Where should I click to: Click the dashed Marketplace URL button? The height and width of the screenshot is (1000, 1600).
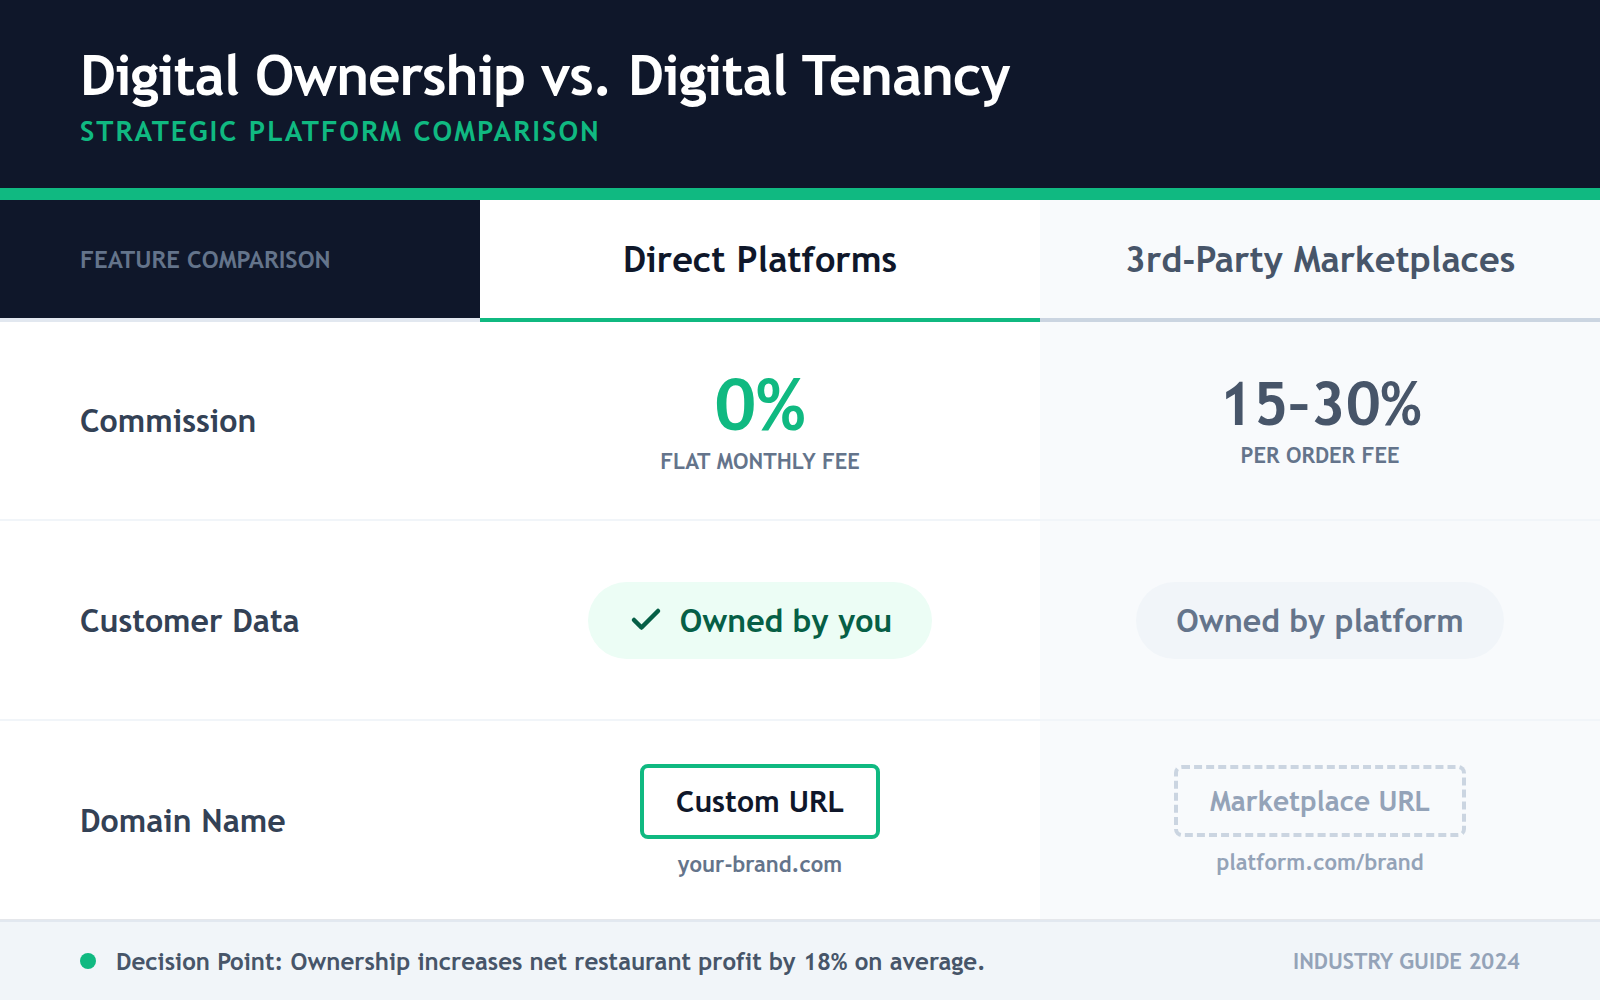coord(1318,801)
